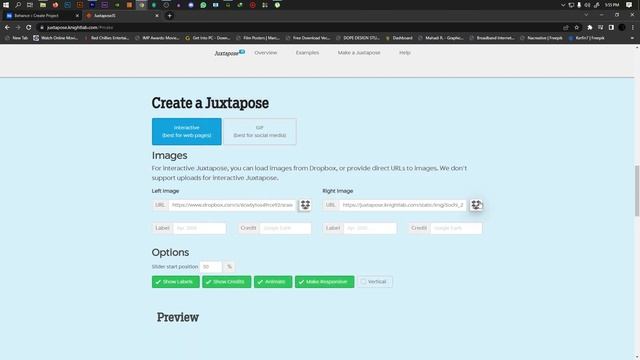
Task: Open the browser extensions puzzle icon
Action: point(589,27)
